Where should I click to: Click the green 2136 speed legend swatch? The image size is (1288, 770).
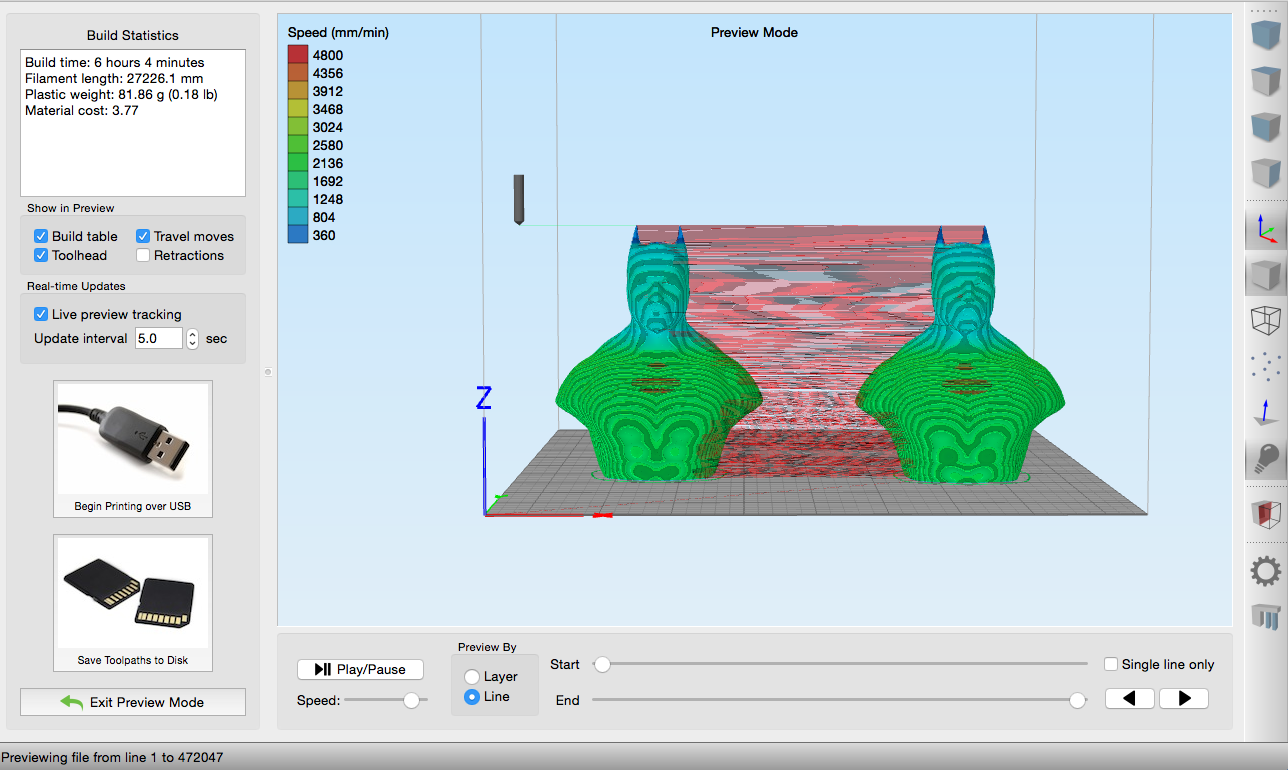point(298,163)
